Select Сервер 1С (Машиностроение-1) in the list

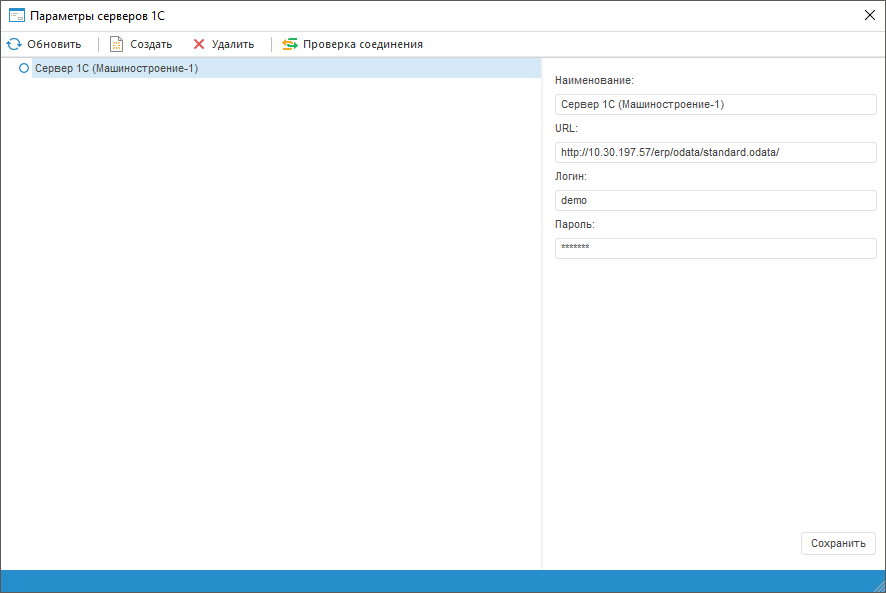(286, 68)
